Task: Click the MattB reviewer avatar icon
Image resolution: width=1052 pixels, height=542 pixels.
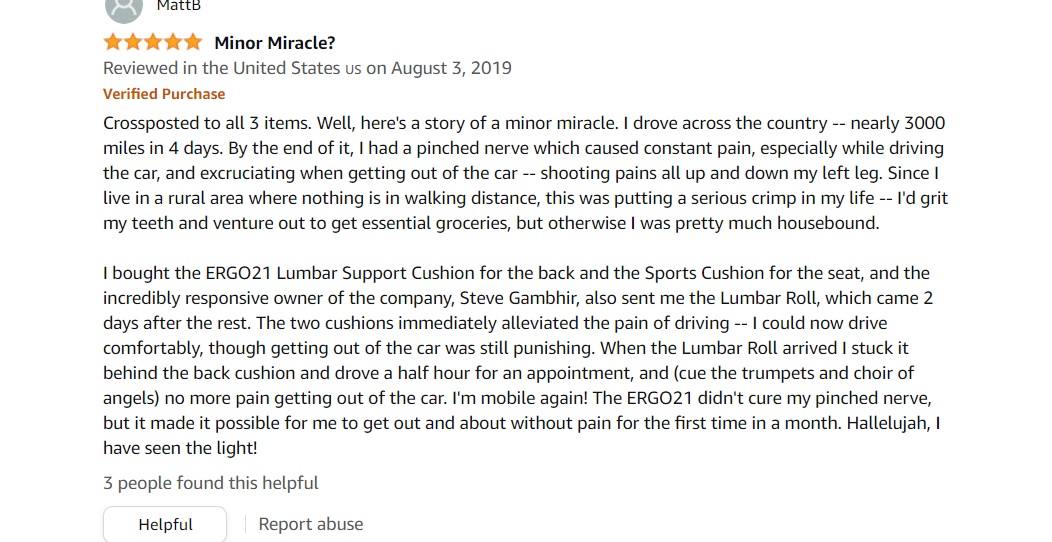Action: click(x=124, y=8)
